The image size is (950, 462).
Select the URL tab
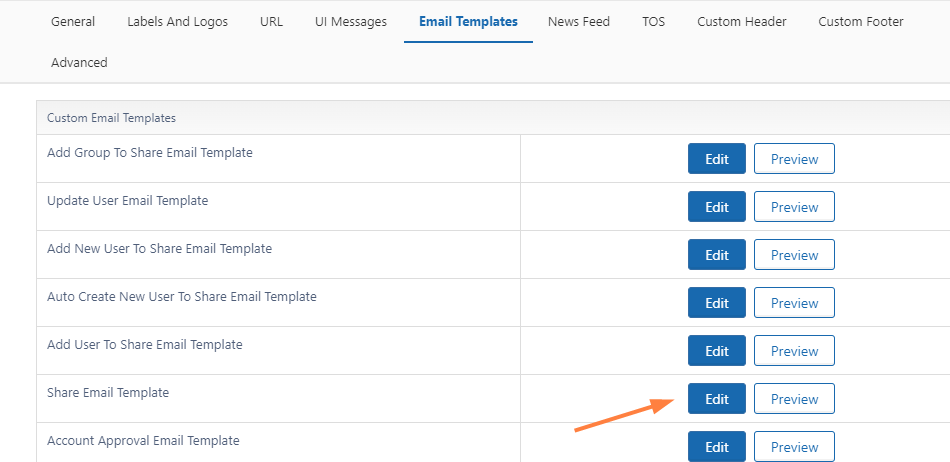tap(271, 22)
